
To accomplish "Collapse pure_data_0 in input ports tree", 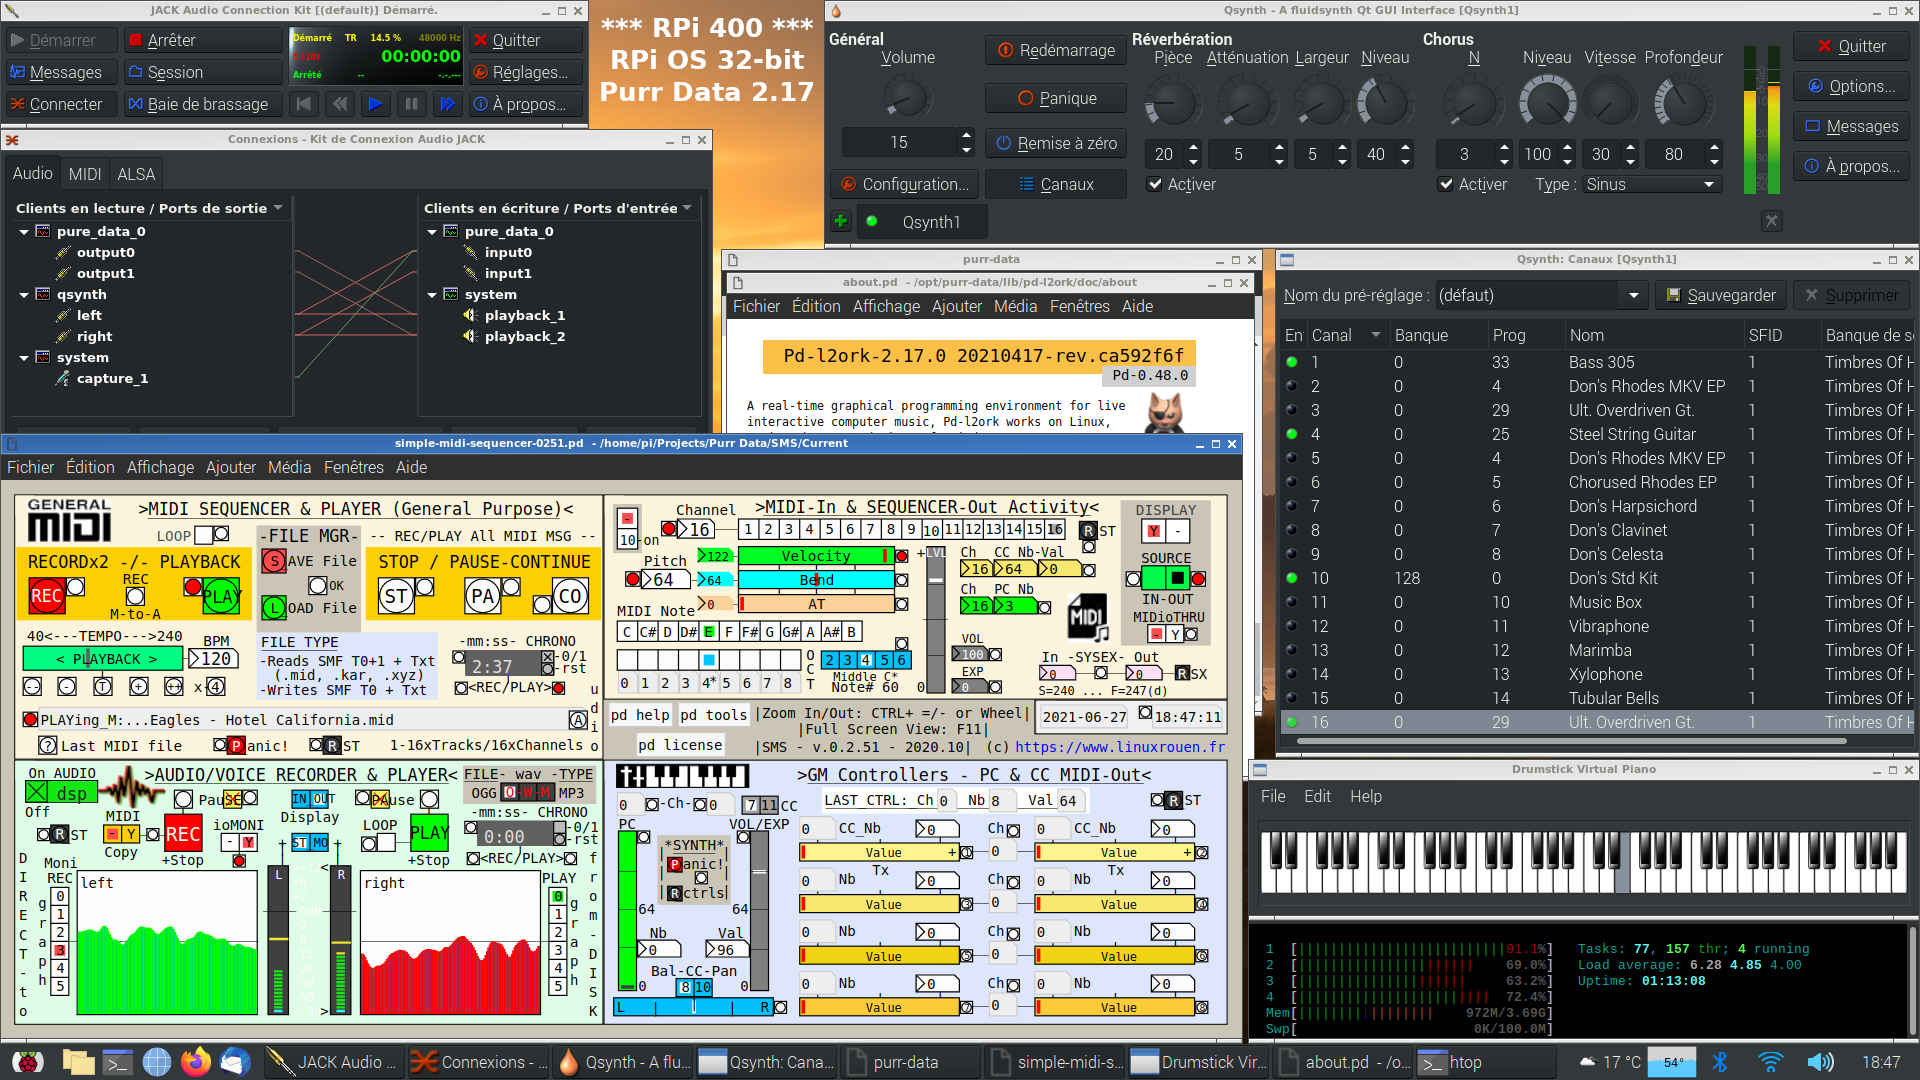I will 432,231.
